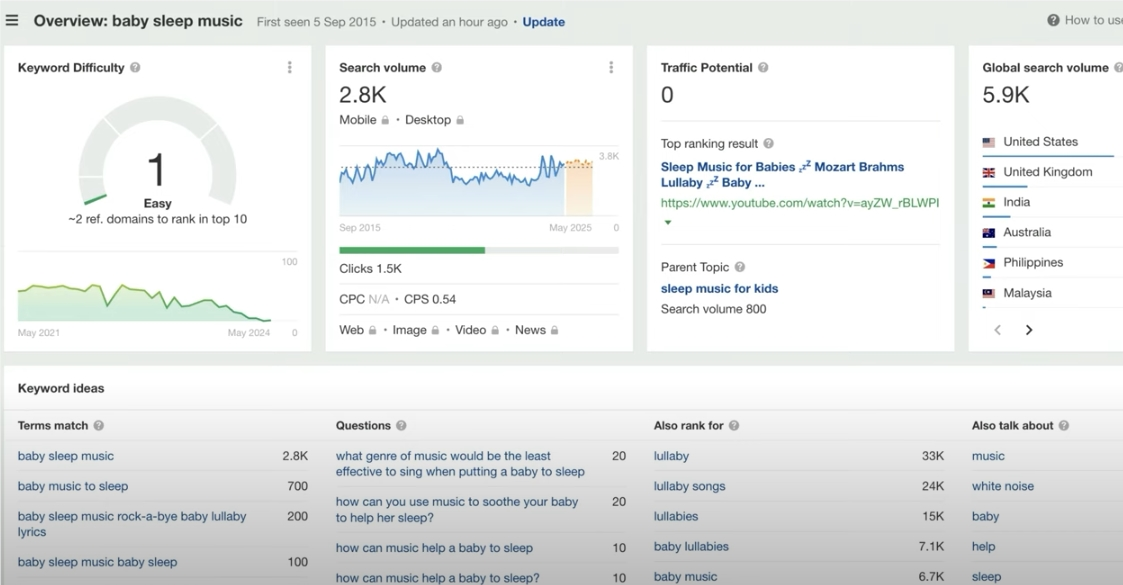Viewport: 1123px width, 585px height.
Task: Click the Top ranking result help icon
Action: 768,144
